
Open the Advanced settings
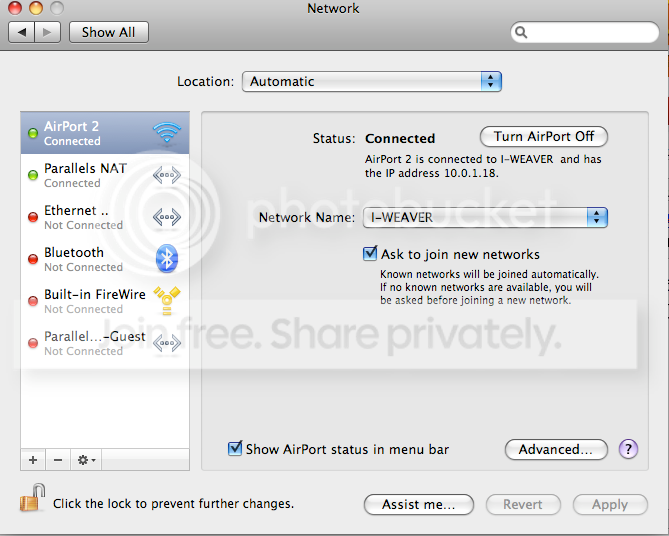click(556, 449)
